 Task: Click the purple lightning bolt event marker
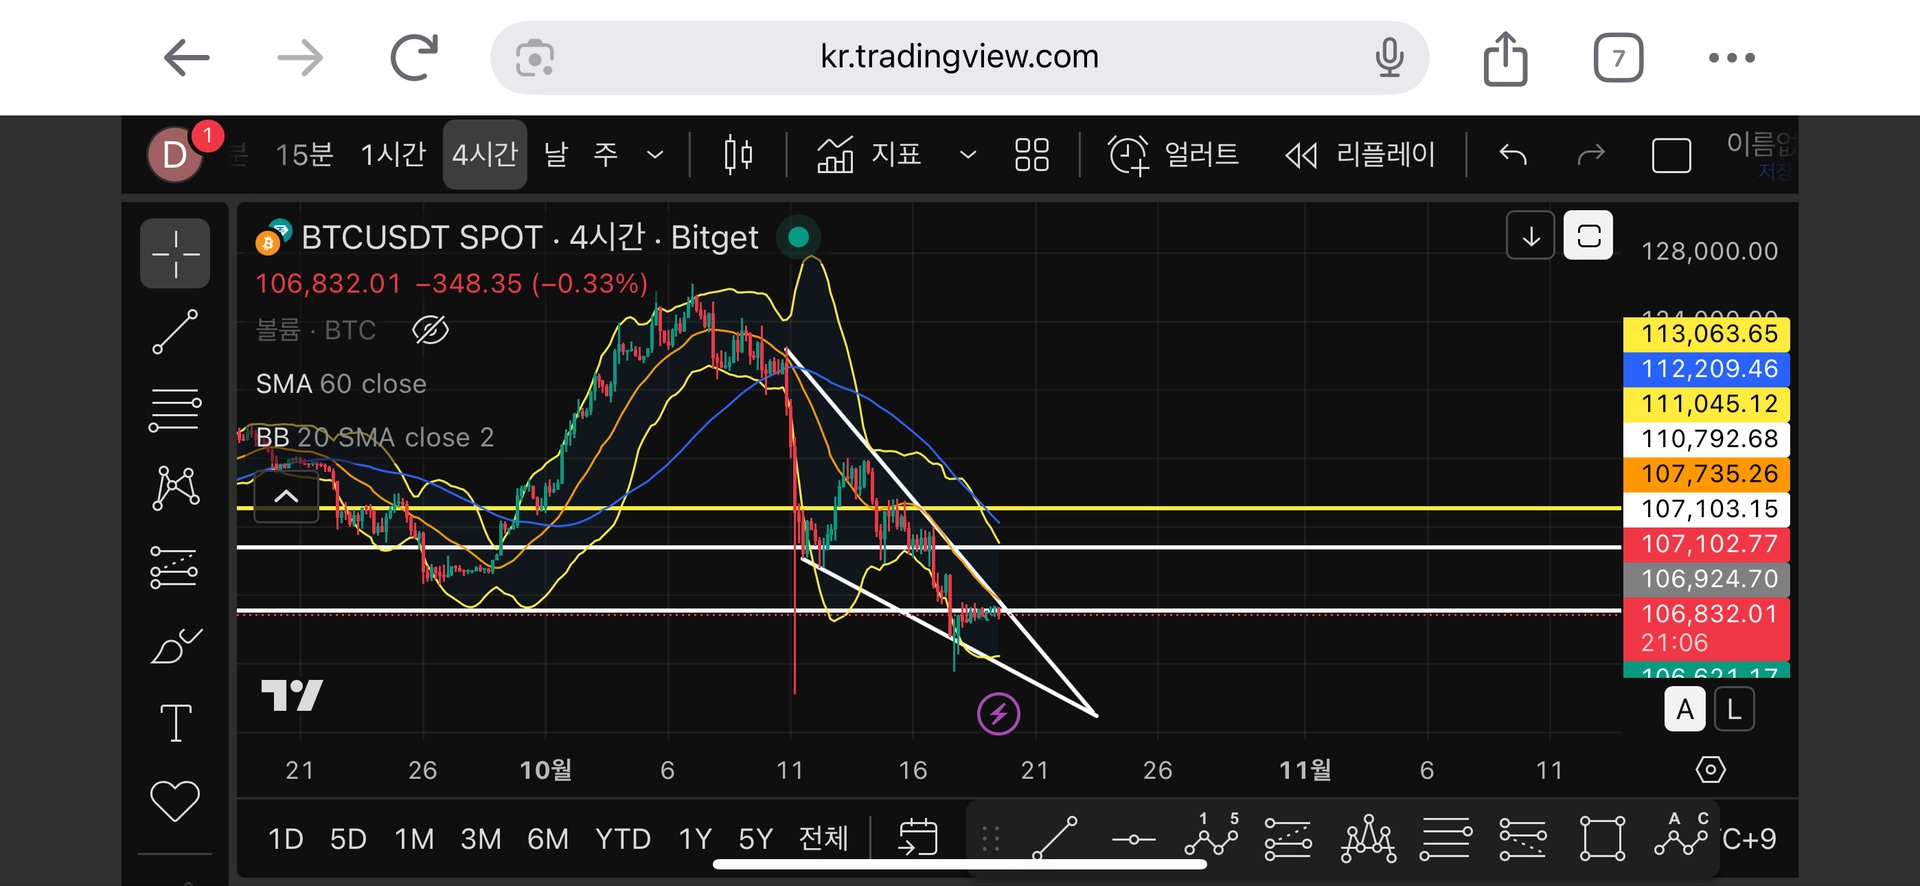tap(998, 714)
